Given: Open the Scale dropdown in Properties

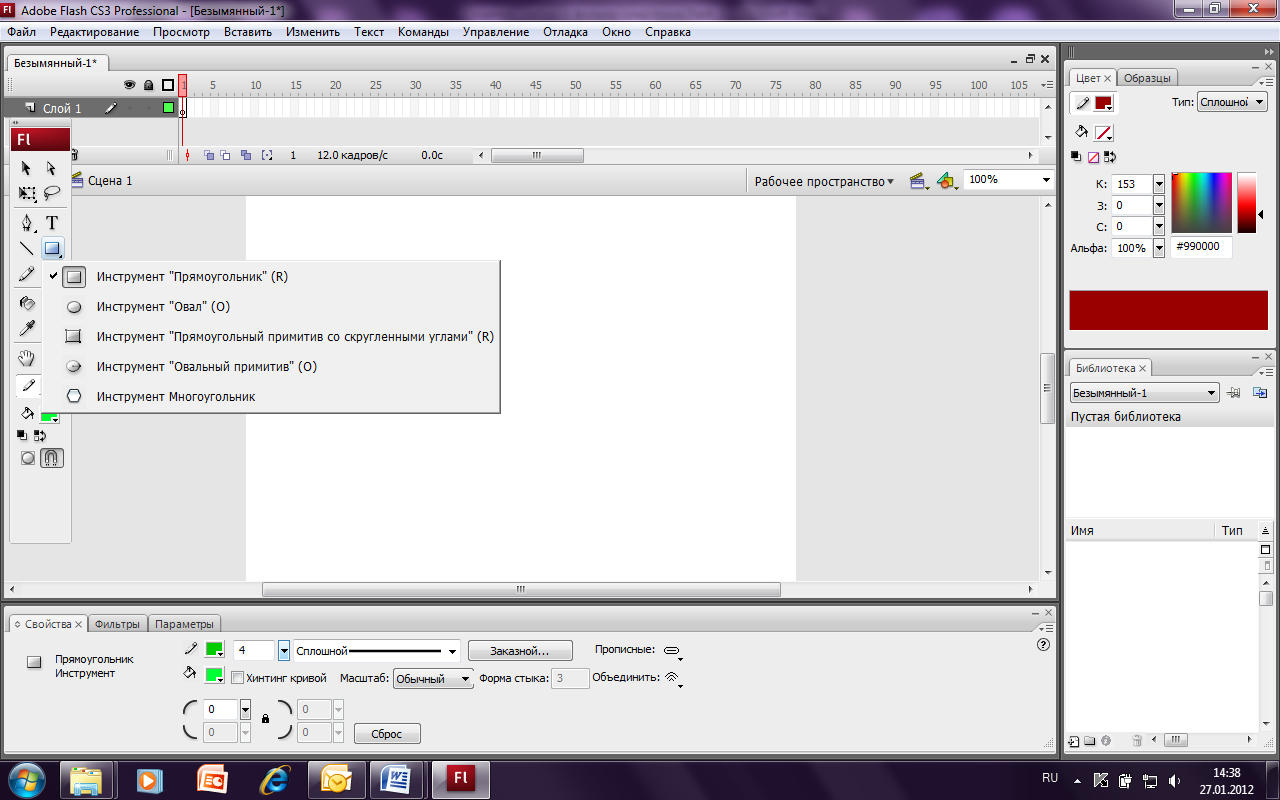Looking at the screenshot, I should [433, 678].
